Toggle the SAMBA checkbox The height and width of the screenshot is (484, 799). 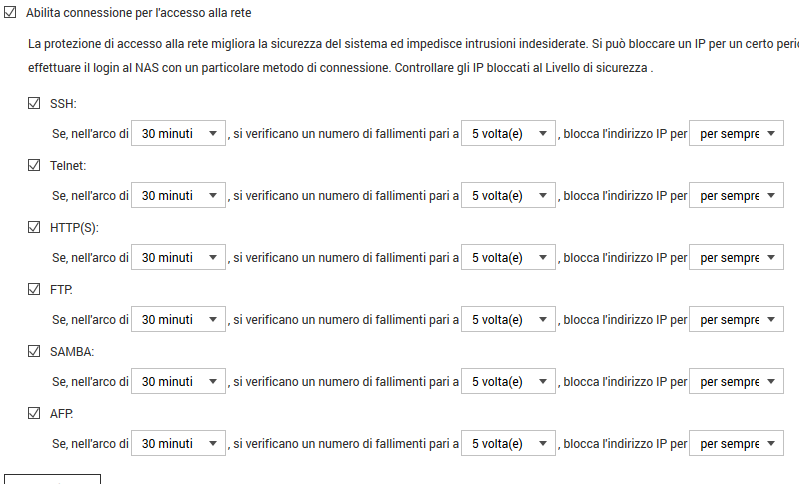(35, 351)
